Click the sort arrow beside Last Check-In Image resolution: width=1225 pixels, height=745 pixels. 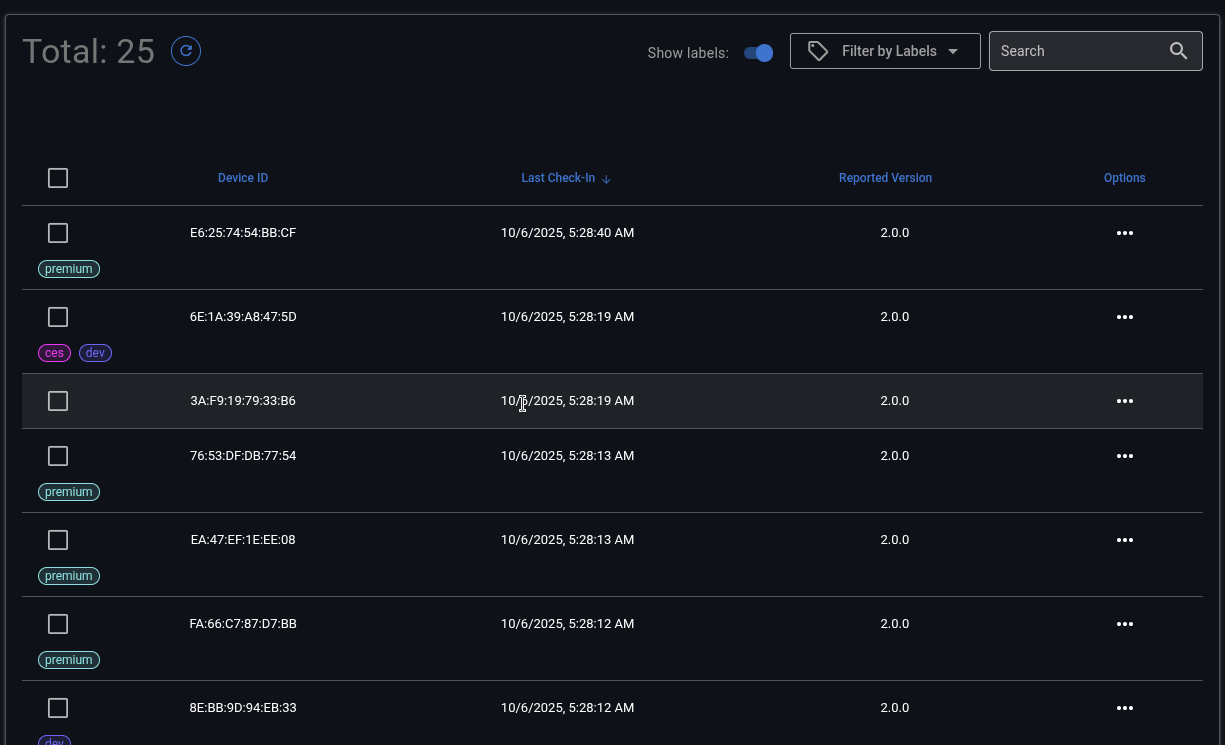(x=606, y=179)
